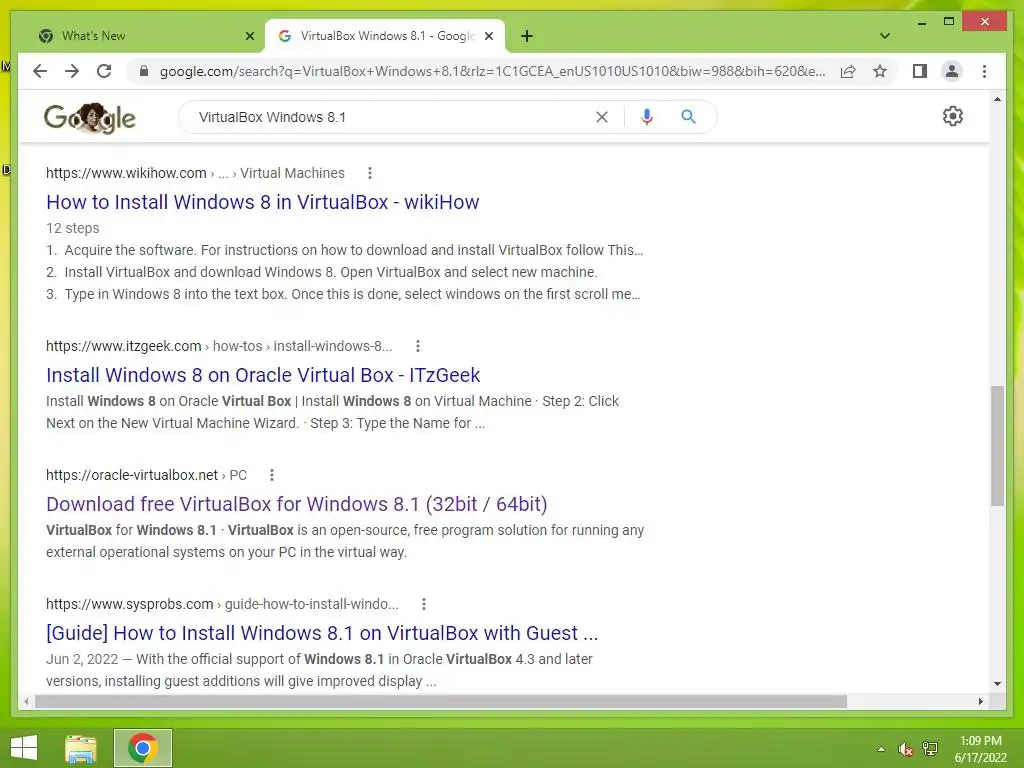This screenshot has height=768, width=1024.
Task: Go back to the previous page
Action: click(40, 71)
